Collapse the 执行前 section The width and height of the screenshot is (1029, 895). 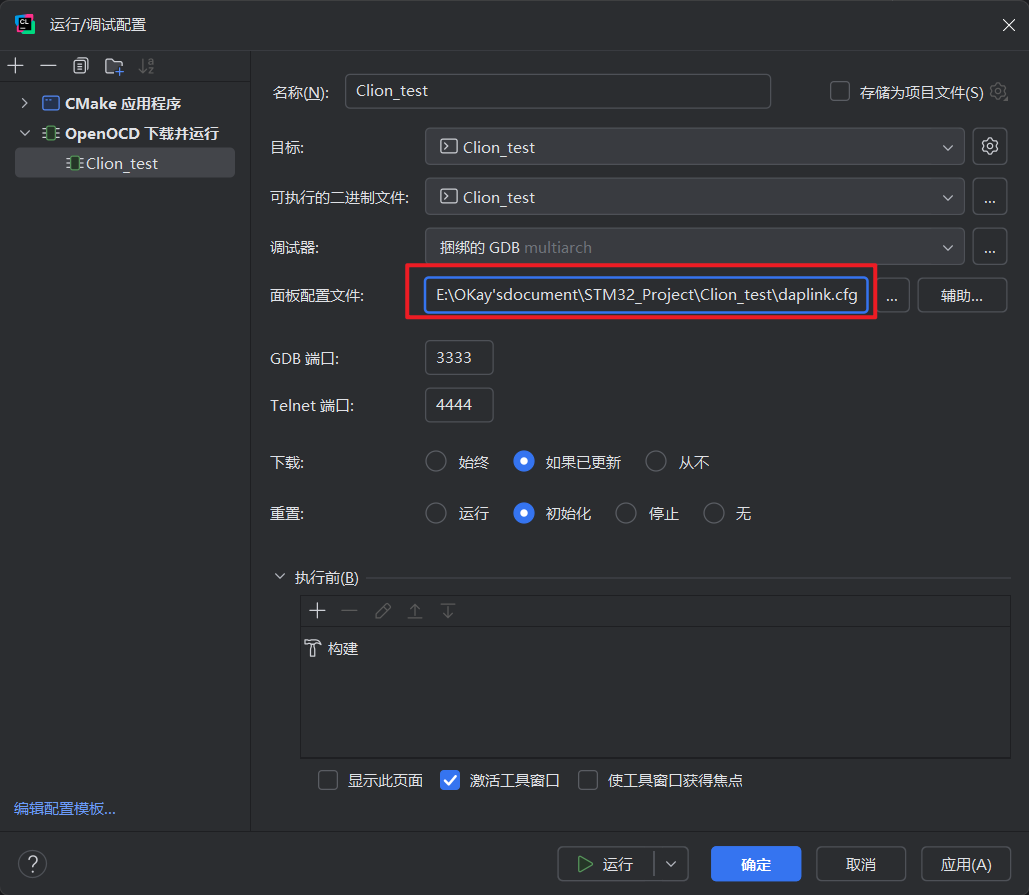click(x=280, y=576)
